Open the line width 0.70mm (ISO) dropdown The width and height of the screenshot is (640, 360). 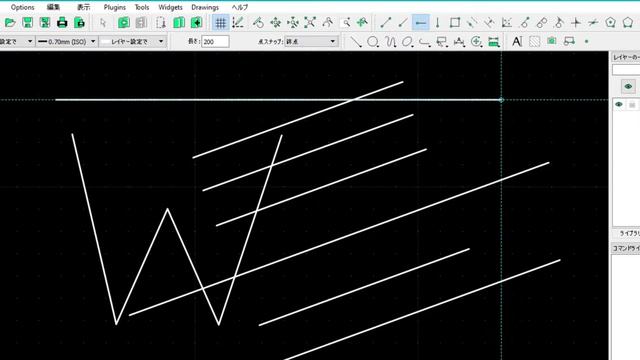(67, 42)
